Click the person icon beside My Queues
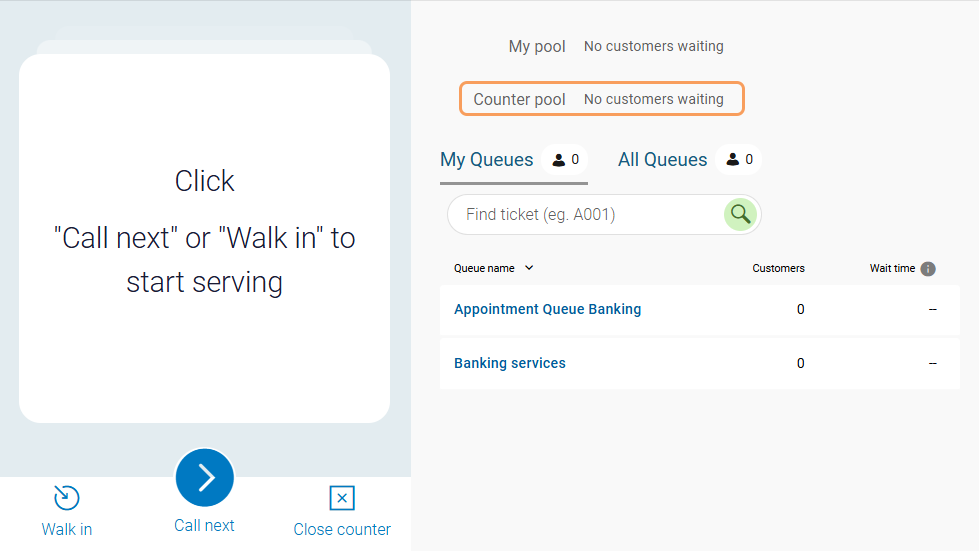Screen dimensions: 979x551 pos(559,160)
